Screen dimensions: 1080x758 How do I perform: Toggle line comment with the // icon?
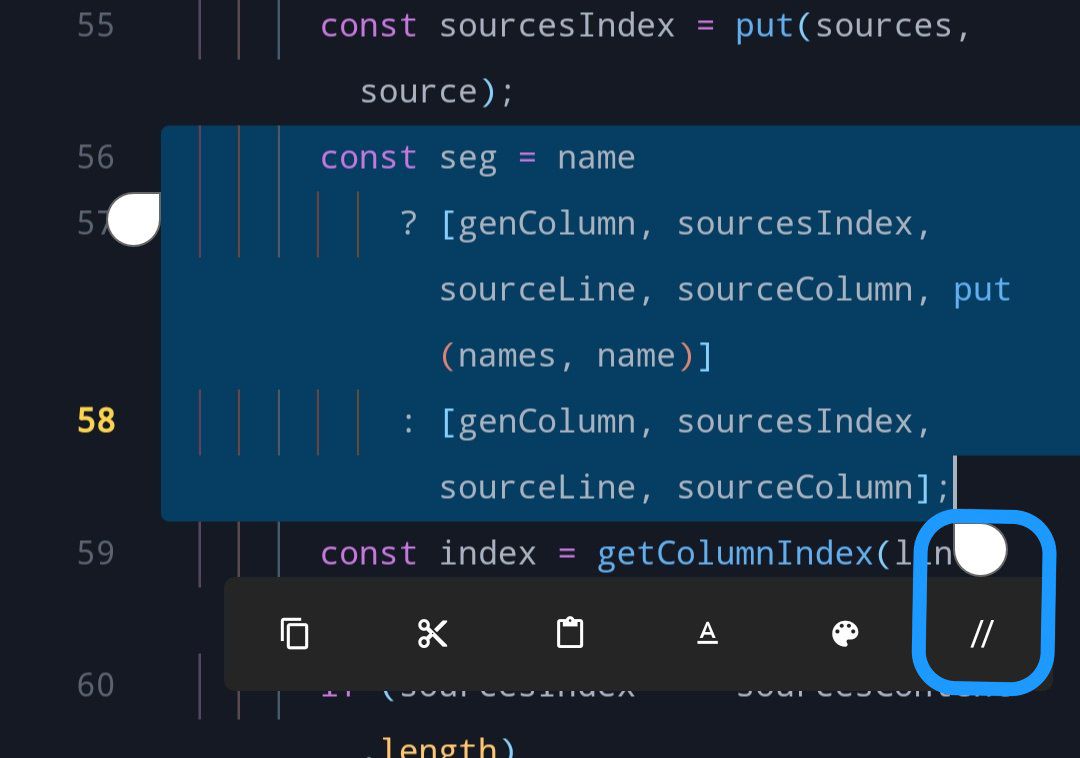coord(981,633)
